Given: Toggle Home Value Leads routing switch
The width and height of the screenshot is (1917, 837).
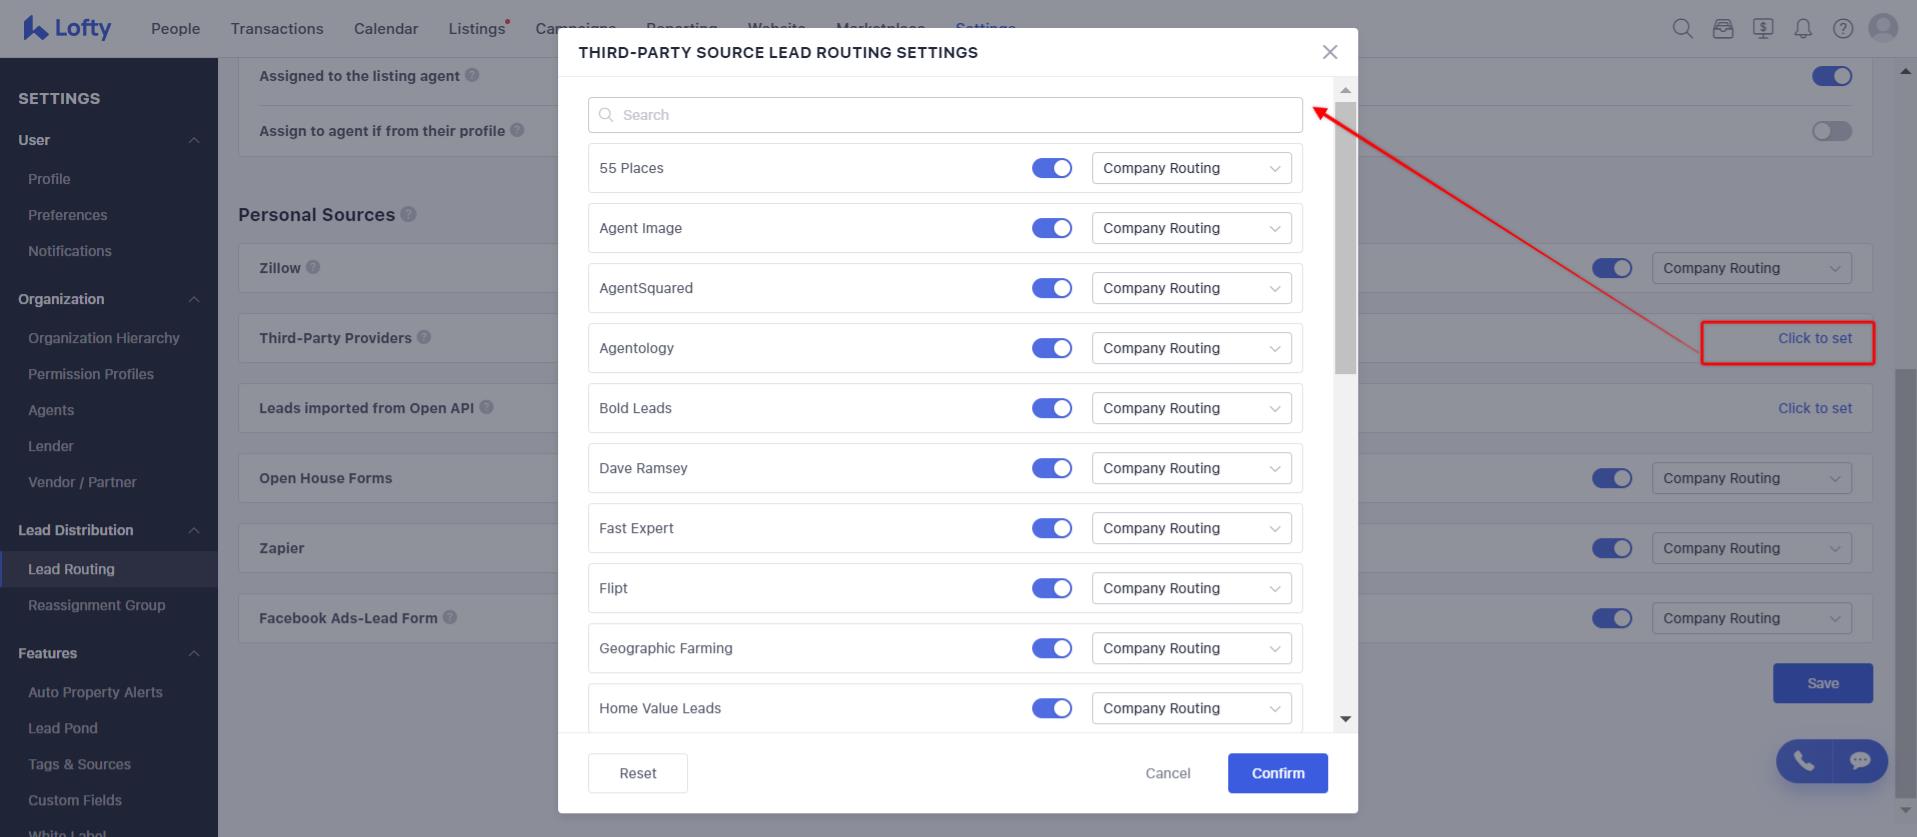Looking at the screenshot, I should [x=1052, y=708].
